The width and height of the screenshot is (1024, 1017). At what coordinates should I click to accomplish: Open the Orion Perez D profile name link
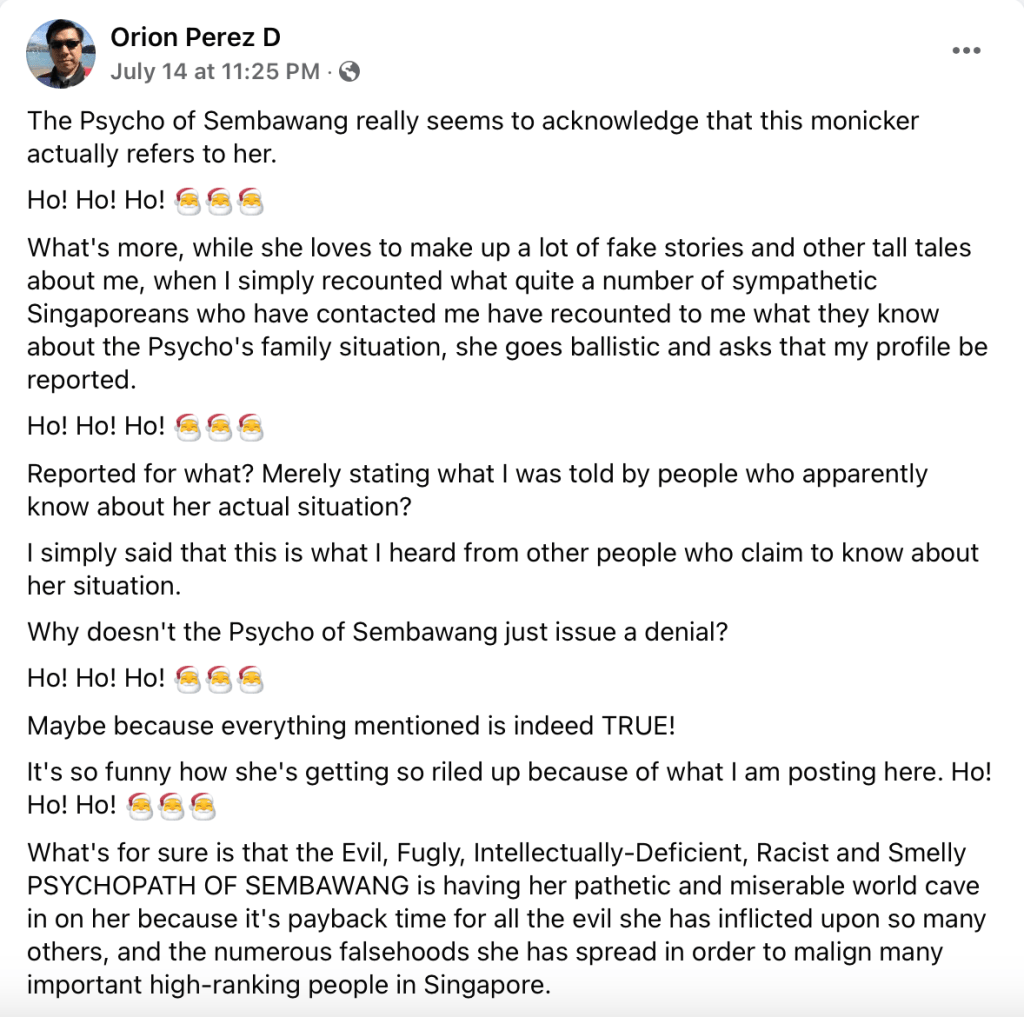coord(195,38)
